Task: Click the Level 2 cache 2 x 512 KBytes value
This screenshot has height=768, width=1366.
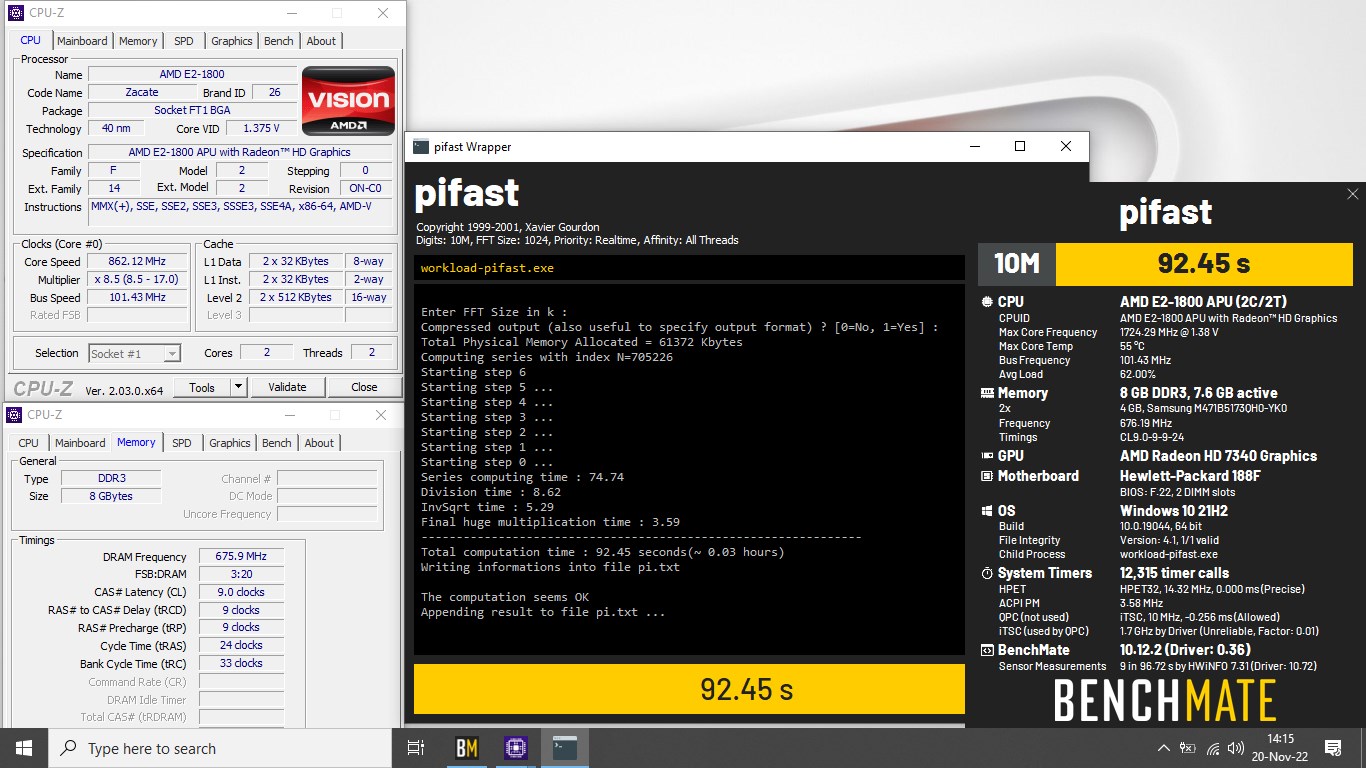Action: 296,297
